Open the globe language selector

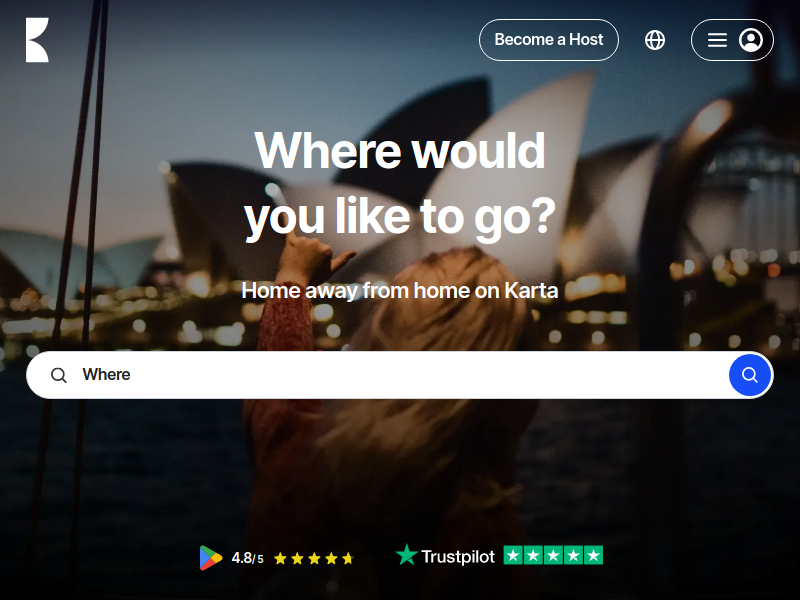click(x=655, y=40)
